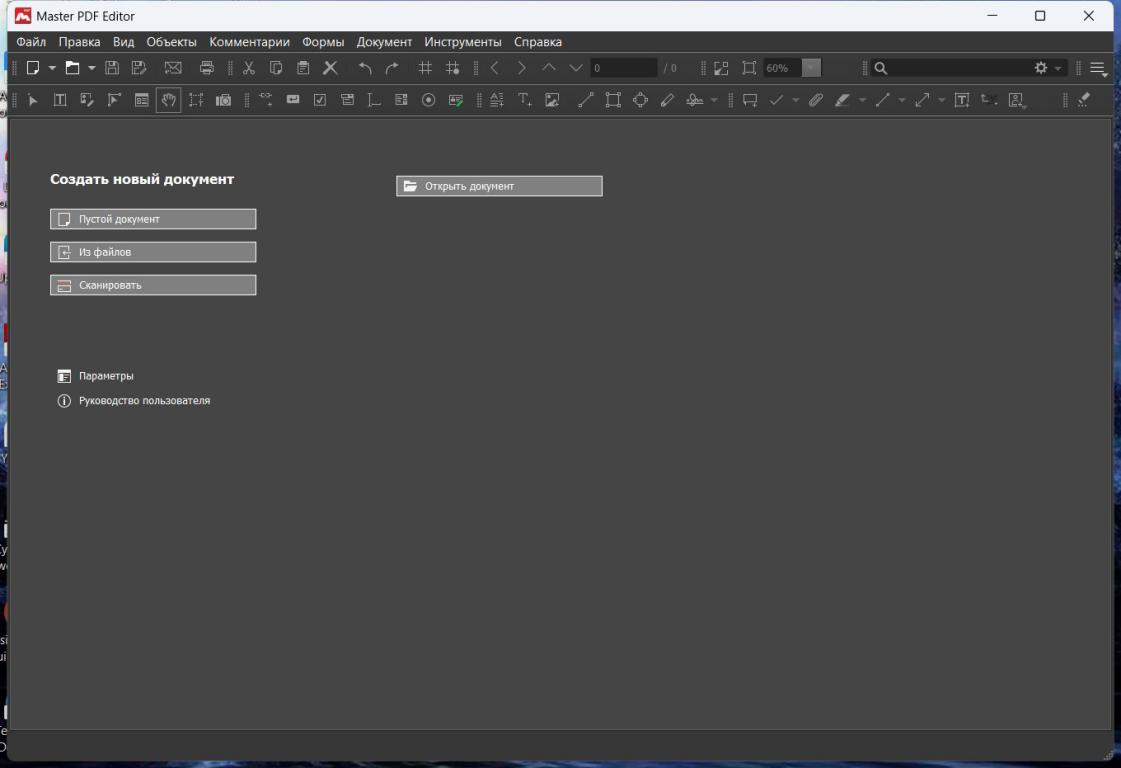The width and height of the screenshot is (1121, 768).
Task: Click the Открыть документ button
Action: pyautogui.click(x=499, y=186)
